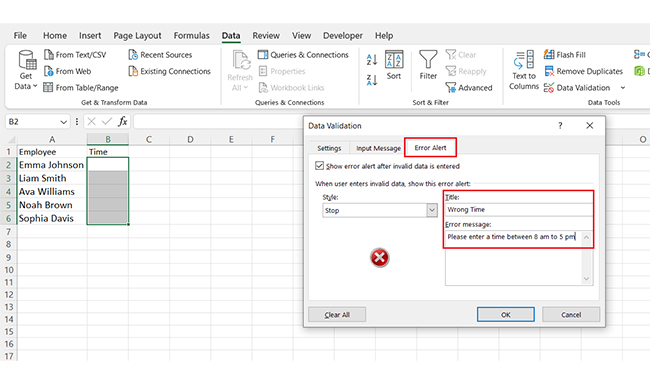Select row 8 header

[x=8, y=244]
